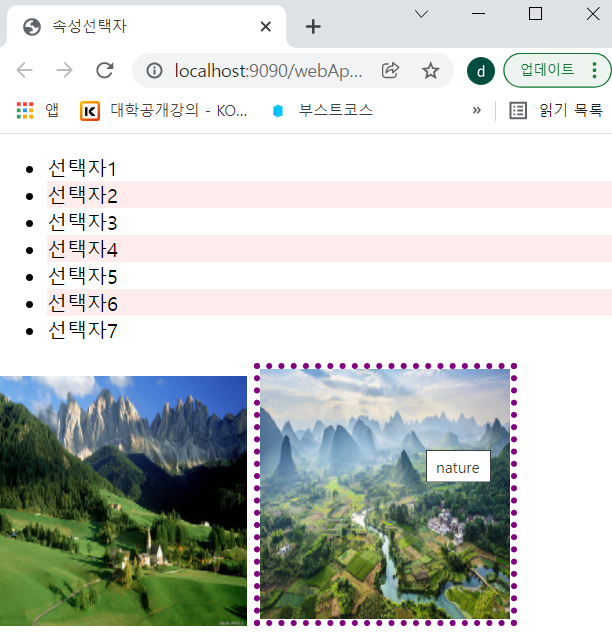Open the 읽기 목록 reading list
Viewport: 612px width, 634px height.
tap(556, 110)
